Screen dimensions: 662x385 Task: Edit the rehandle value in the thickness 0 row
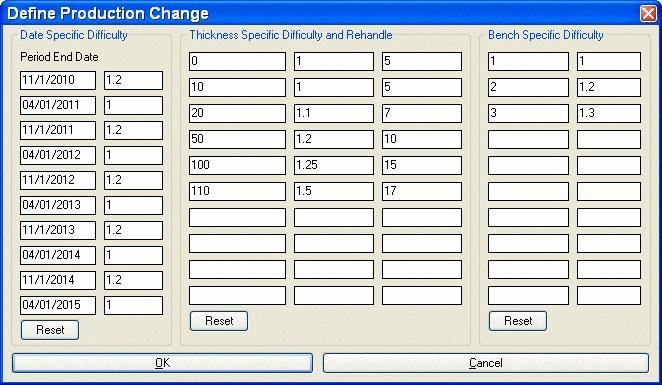[422, 61]
